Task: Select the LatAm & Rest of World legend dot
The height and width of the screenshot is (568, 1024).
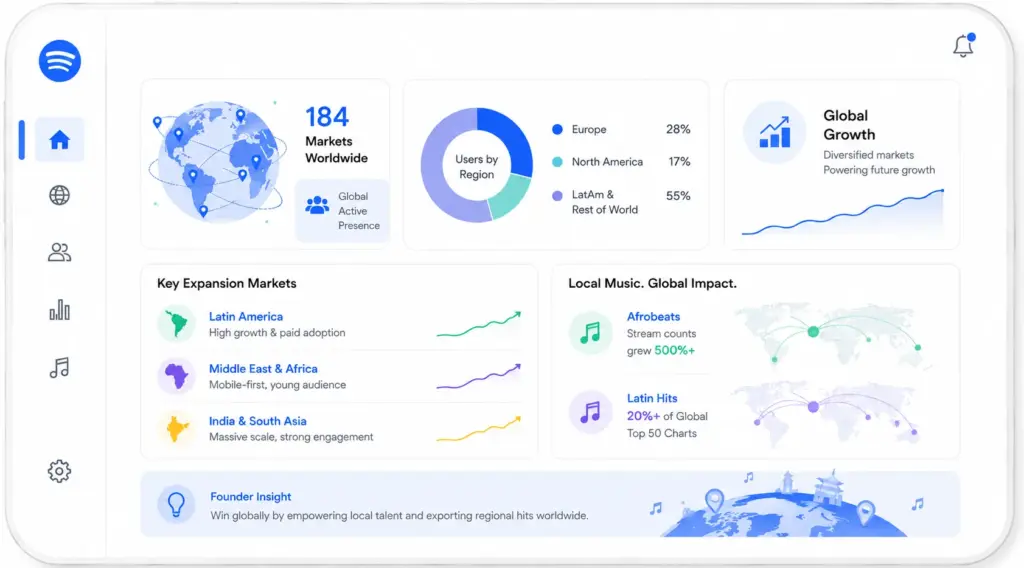Action: click(x=557, y=195)
